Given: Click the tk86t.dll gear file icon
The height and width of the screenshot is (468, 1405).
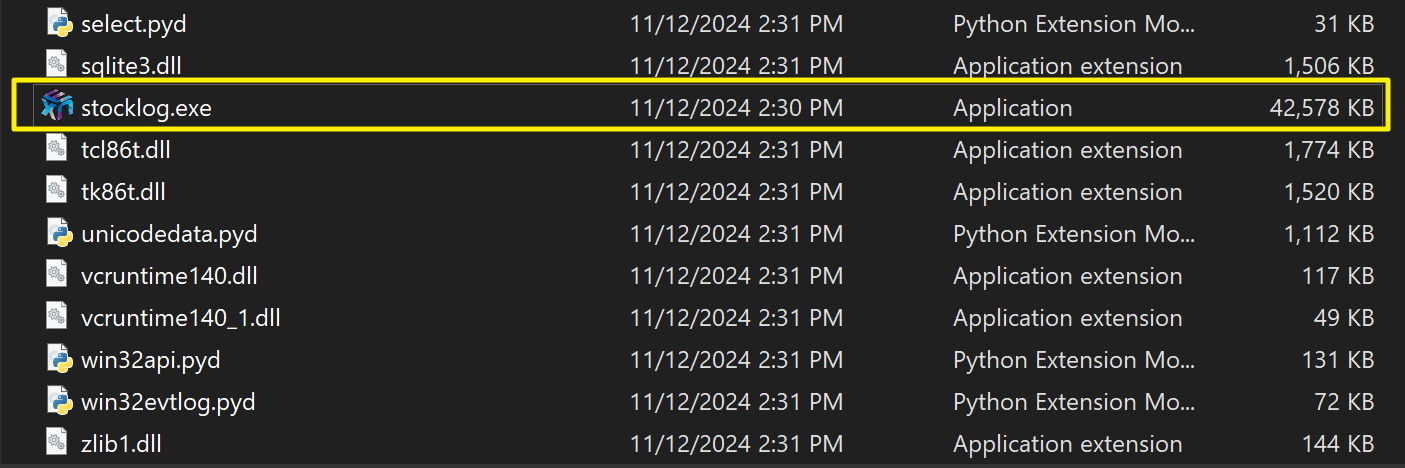Looking at the screenshot, I should pos(59,192).
